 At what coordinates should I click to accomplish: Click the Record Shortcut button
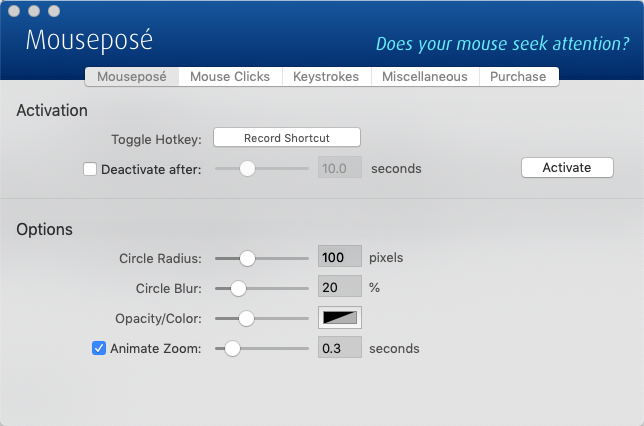[x=287, y=138]
